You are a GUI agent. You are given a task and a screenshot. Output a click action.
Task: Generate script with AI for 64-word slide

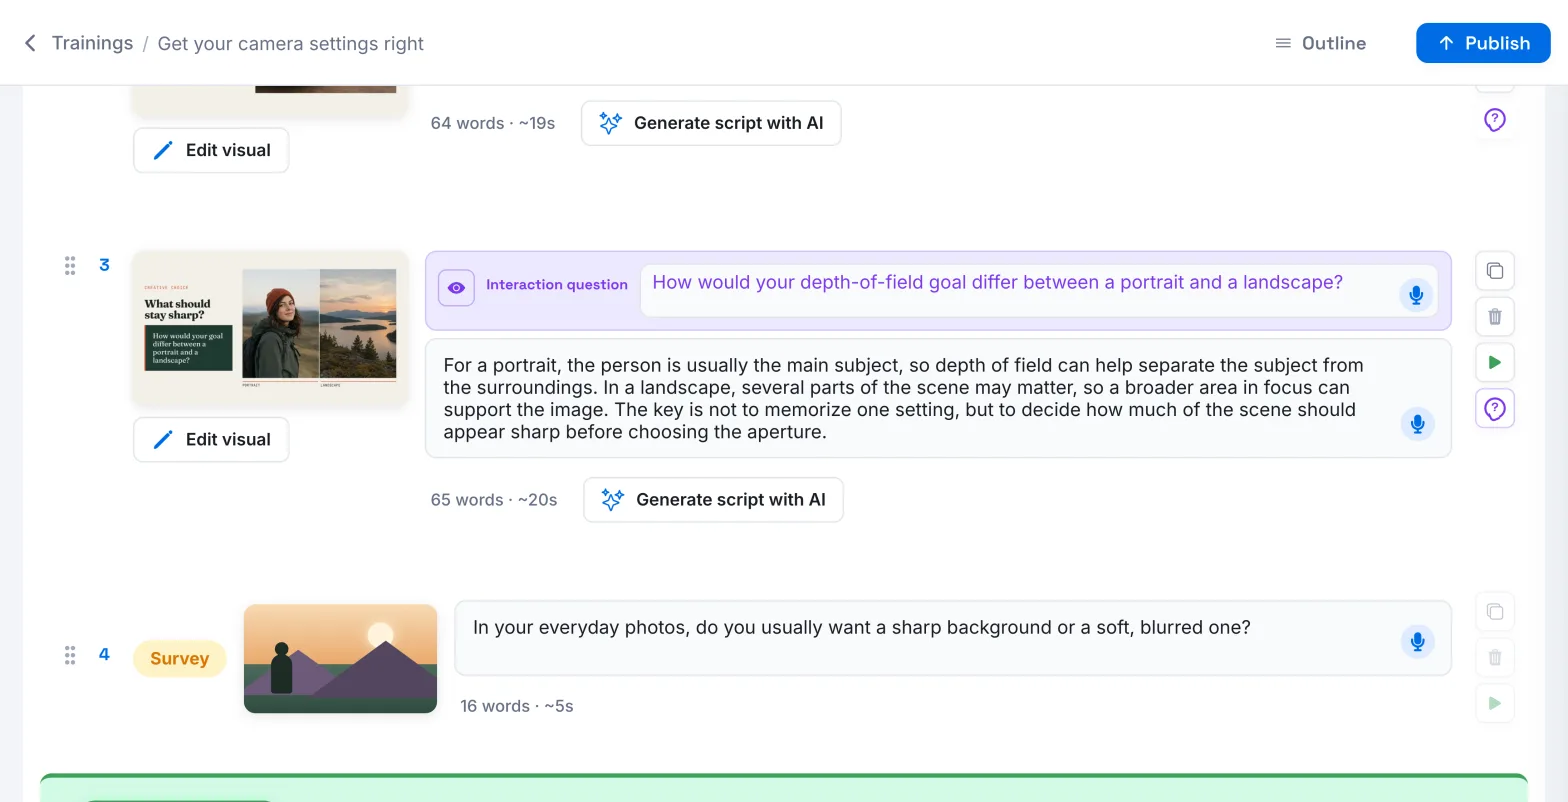[x=711, y=123]
